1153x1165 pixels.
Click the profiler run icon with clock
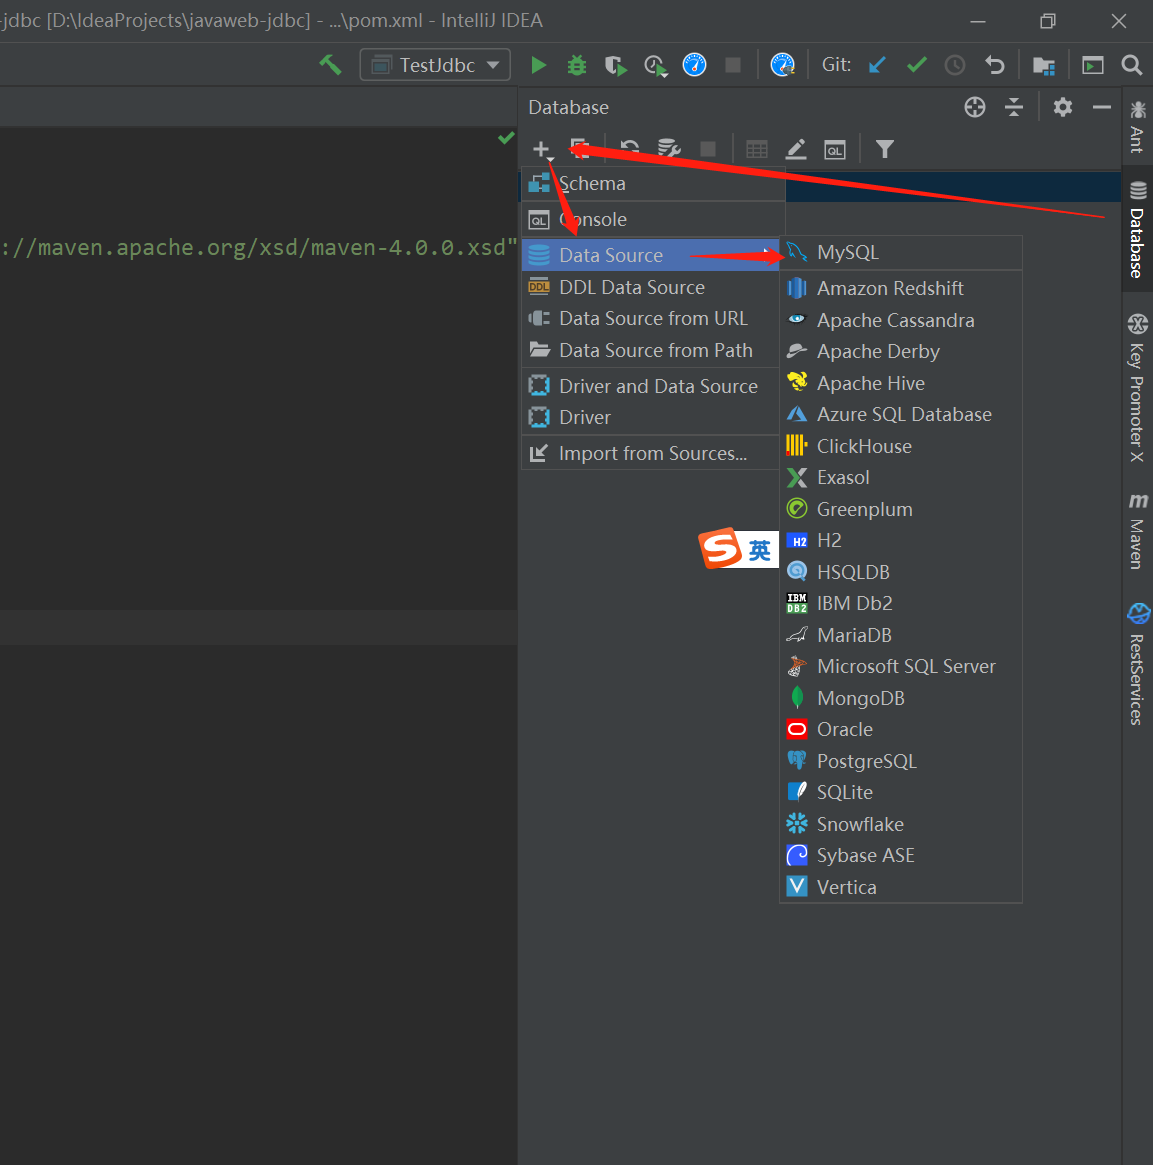(x=655, y=65)
